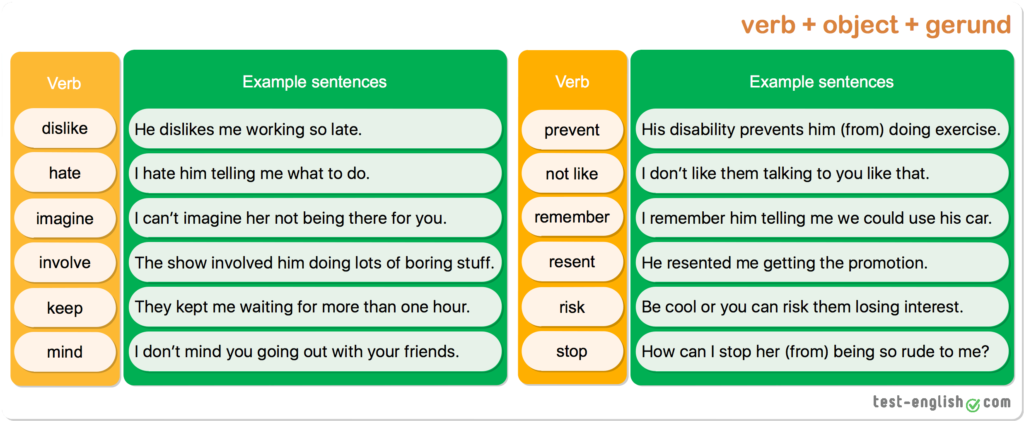Choose the 'involve' verb pill
The height and width of the screenshot is (421, 1024).
[65, 262]
